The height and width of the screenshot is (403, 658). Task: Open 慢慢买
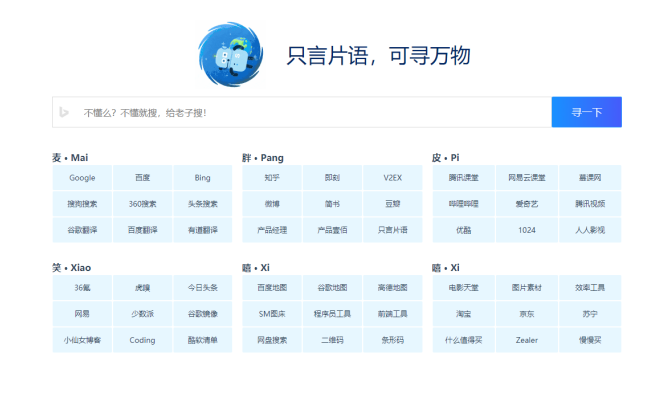(590, 340)
